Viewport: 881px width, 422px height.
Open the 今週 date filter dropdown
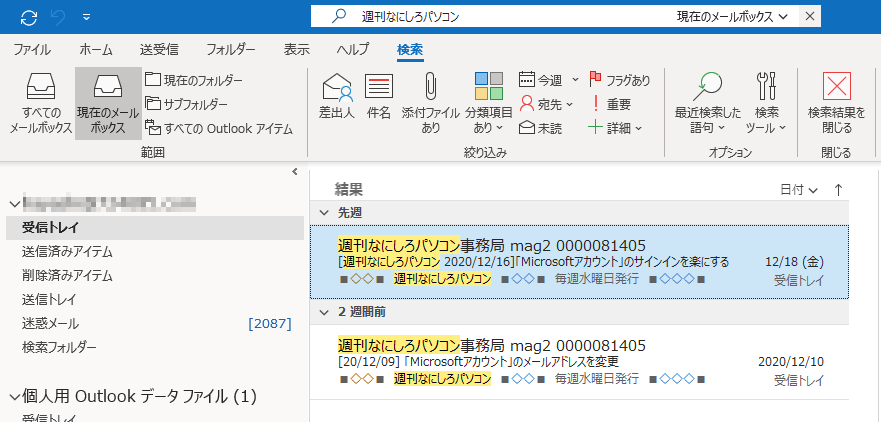(x=548, y=80)
